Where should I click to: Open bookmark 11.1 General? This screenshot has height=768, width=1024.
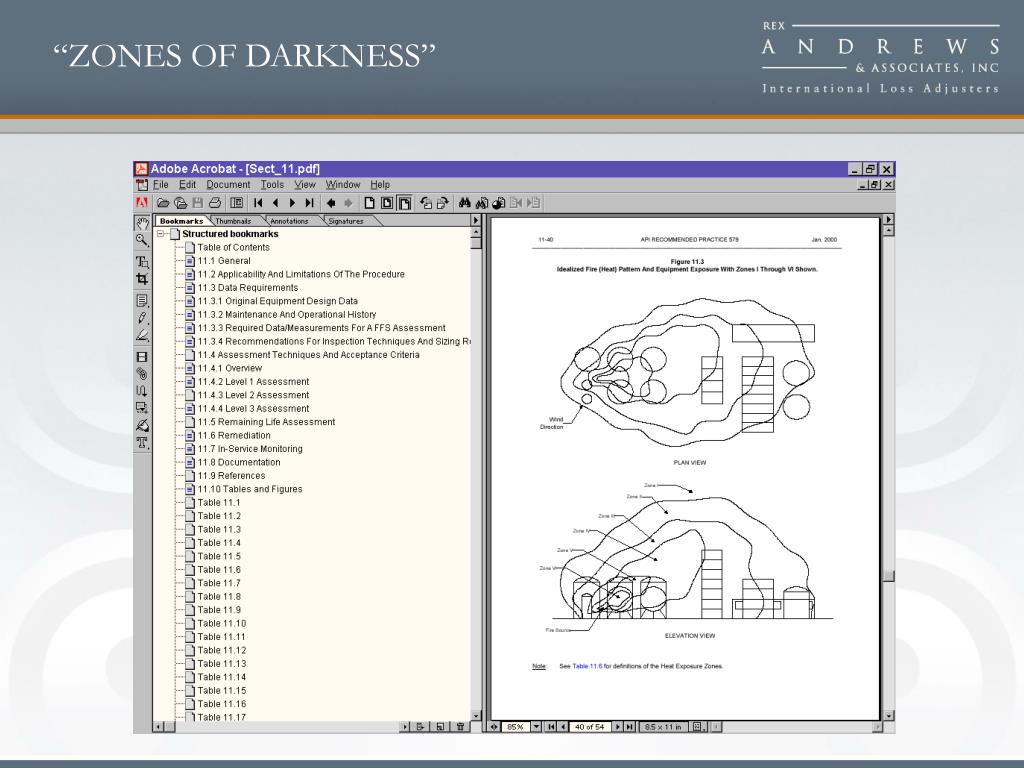point(224,261)
